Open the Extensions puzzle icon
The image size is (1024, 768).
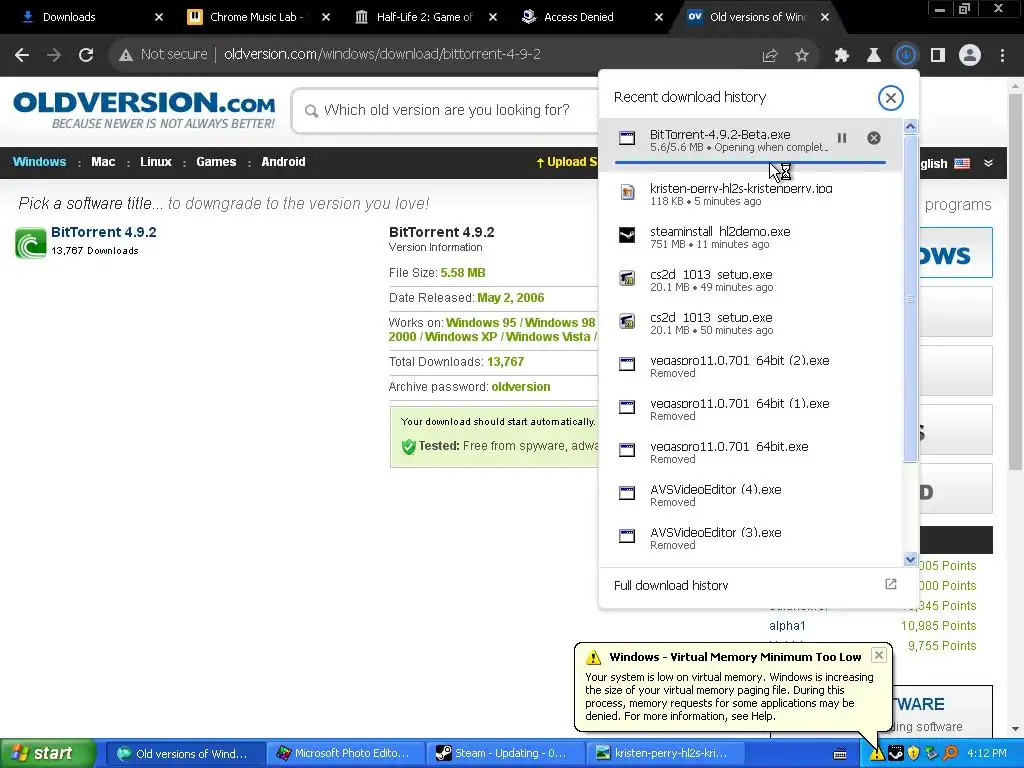click(842, 56)
